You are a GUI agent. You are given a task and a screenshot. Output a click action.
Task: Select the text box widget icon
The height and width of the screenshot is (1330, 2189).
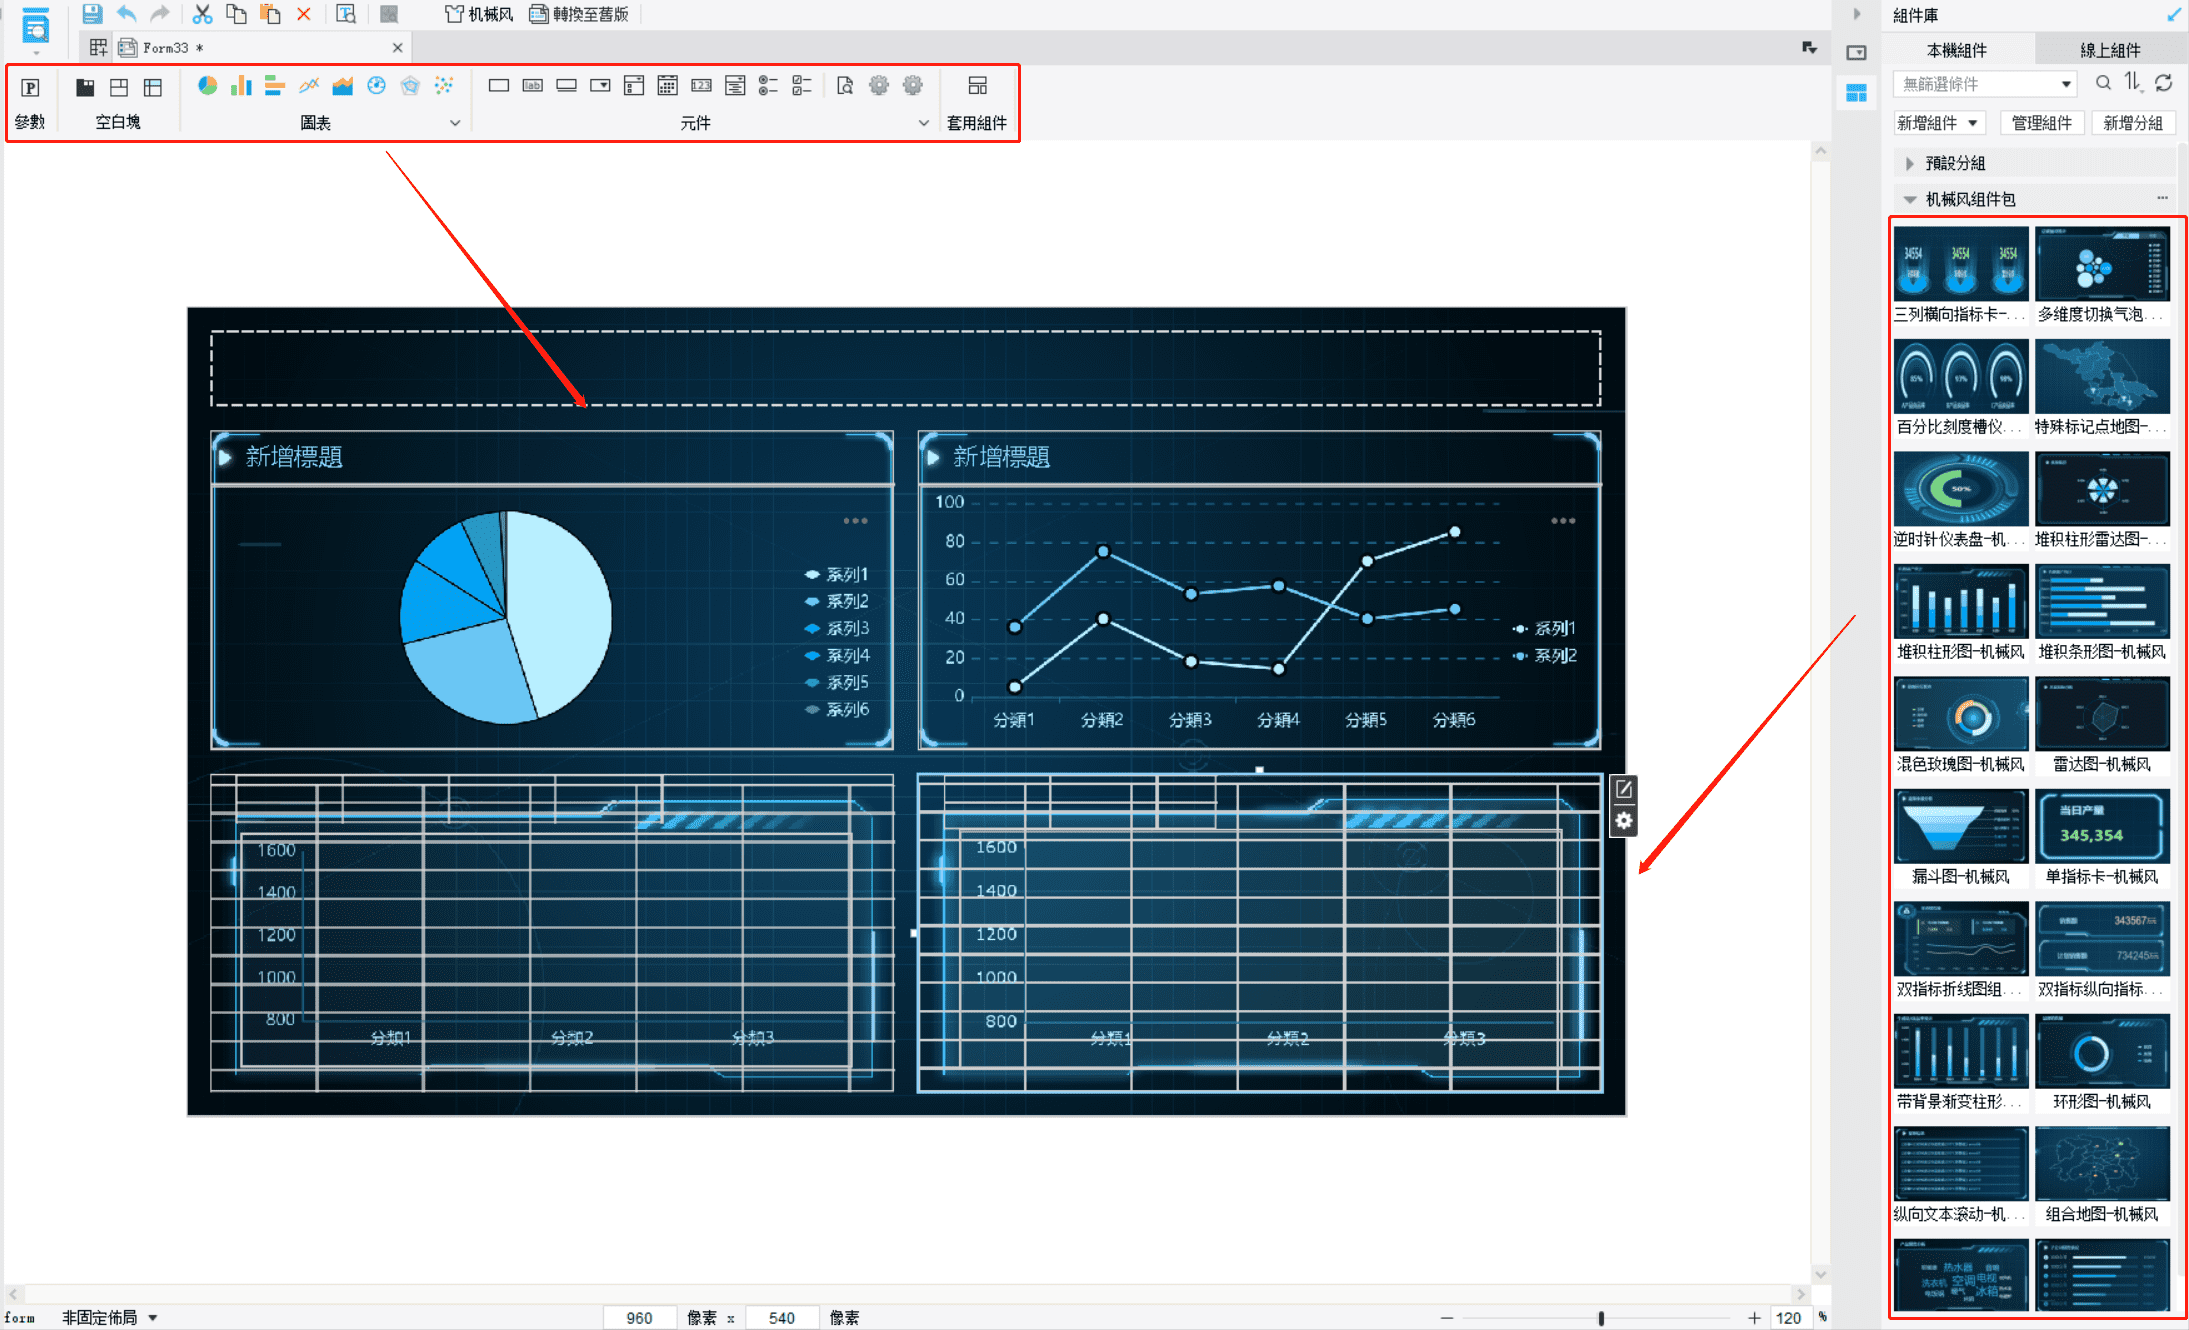[x=499, y=86]
